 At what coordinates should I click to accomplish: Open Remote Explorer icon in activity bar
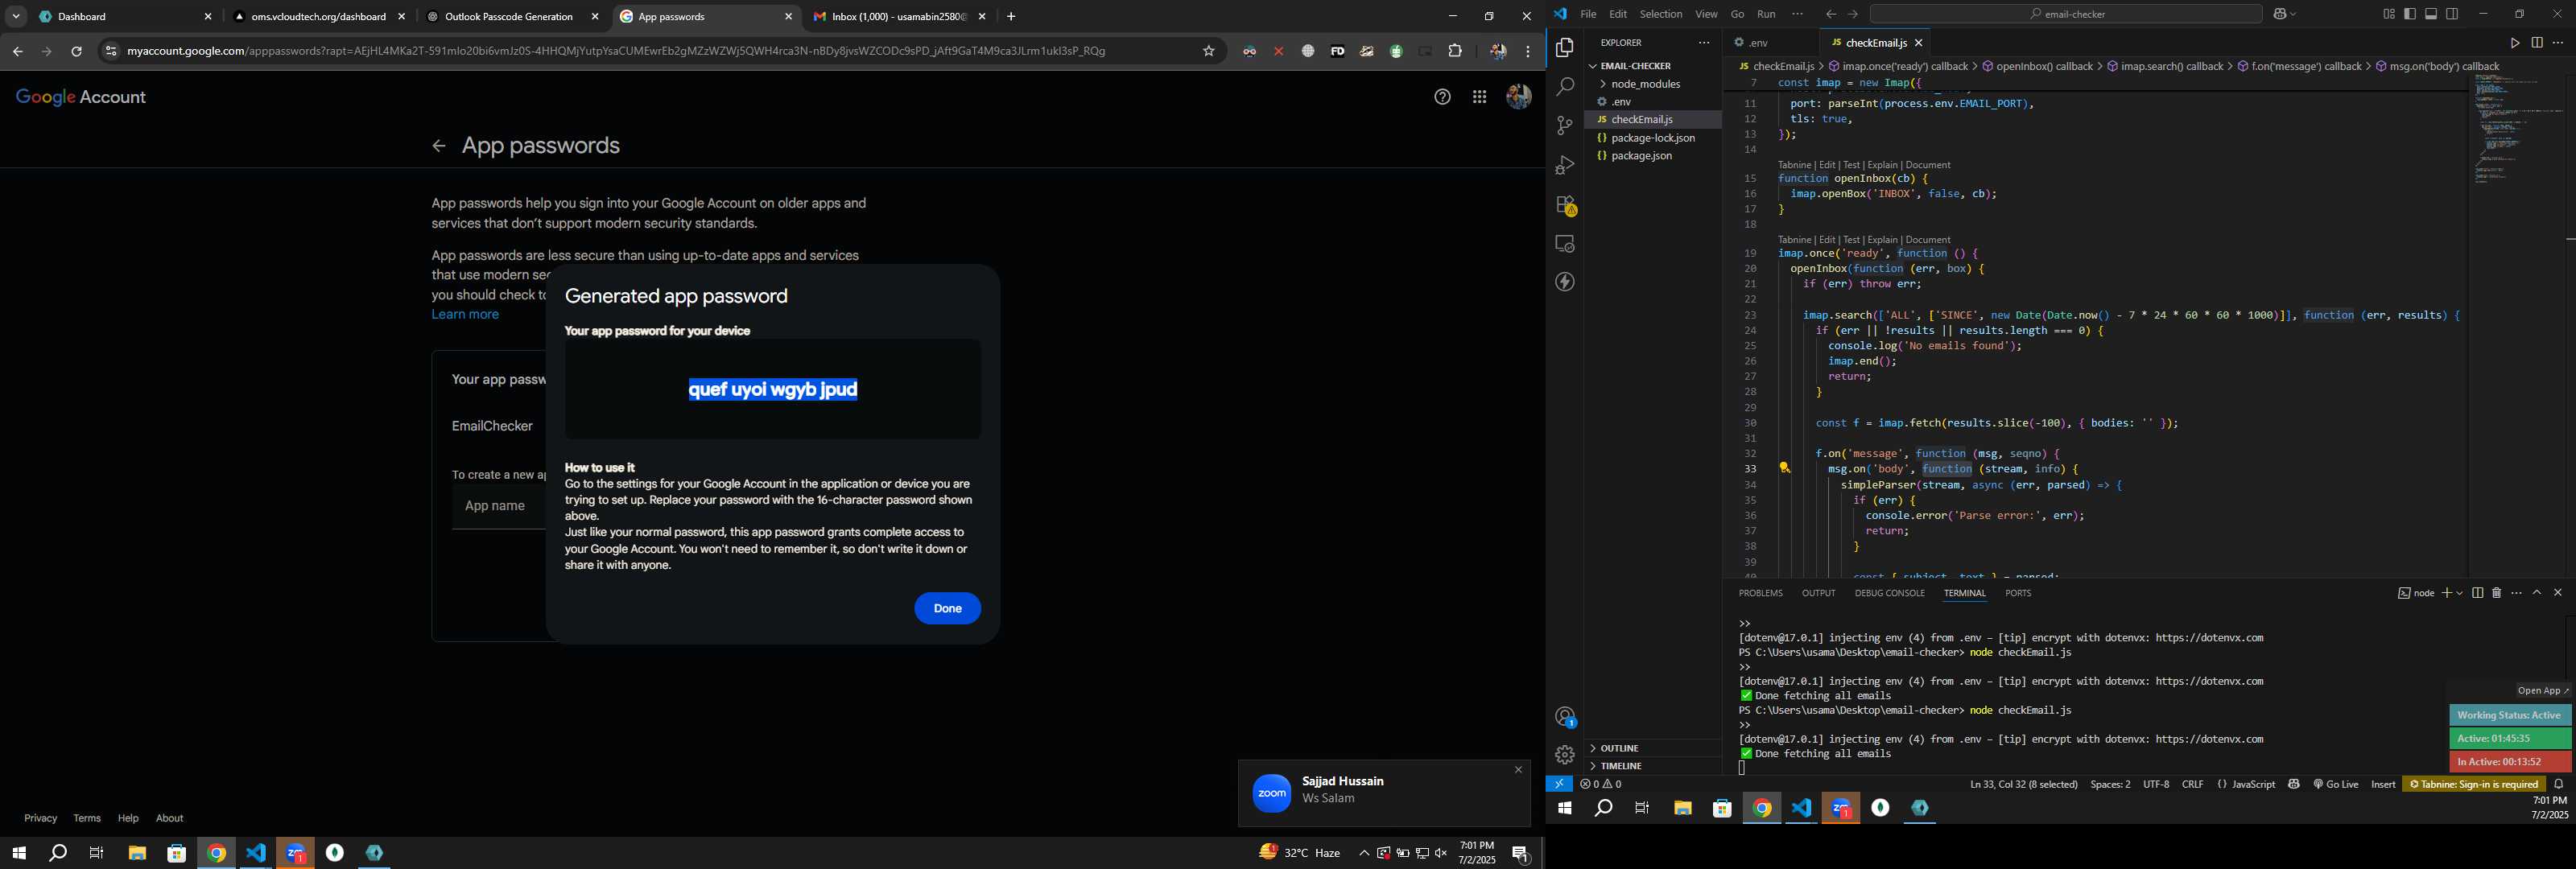click(1565, 244)
